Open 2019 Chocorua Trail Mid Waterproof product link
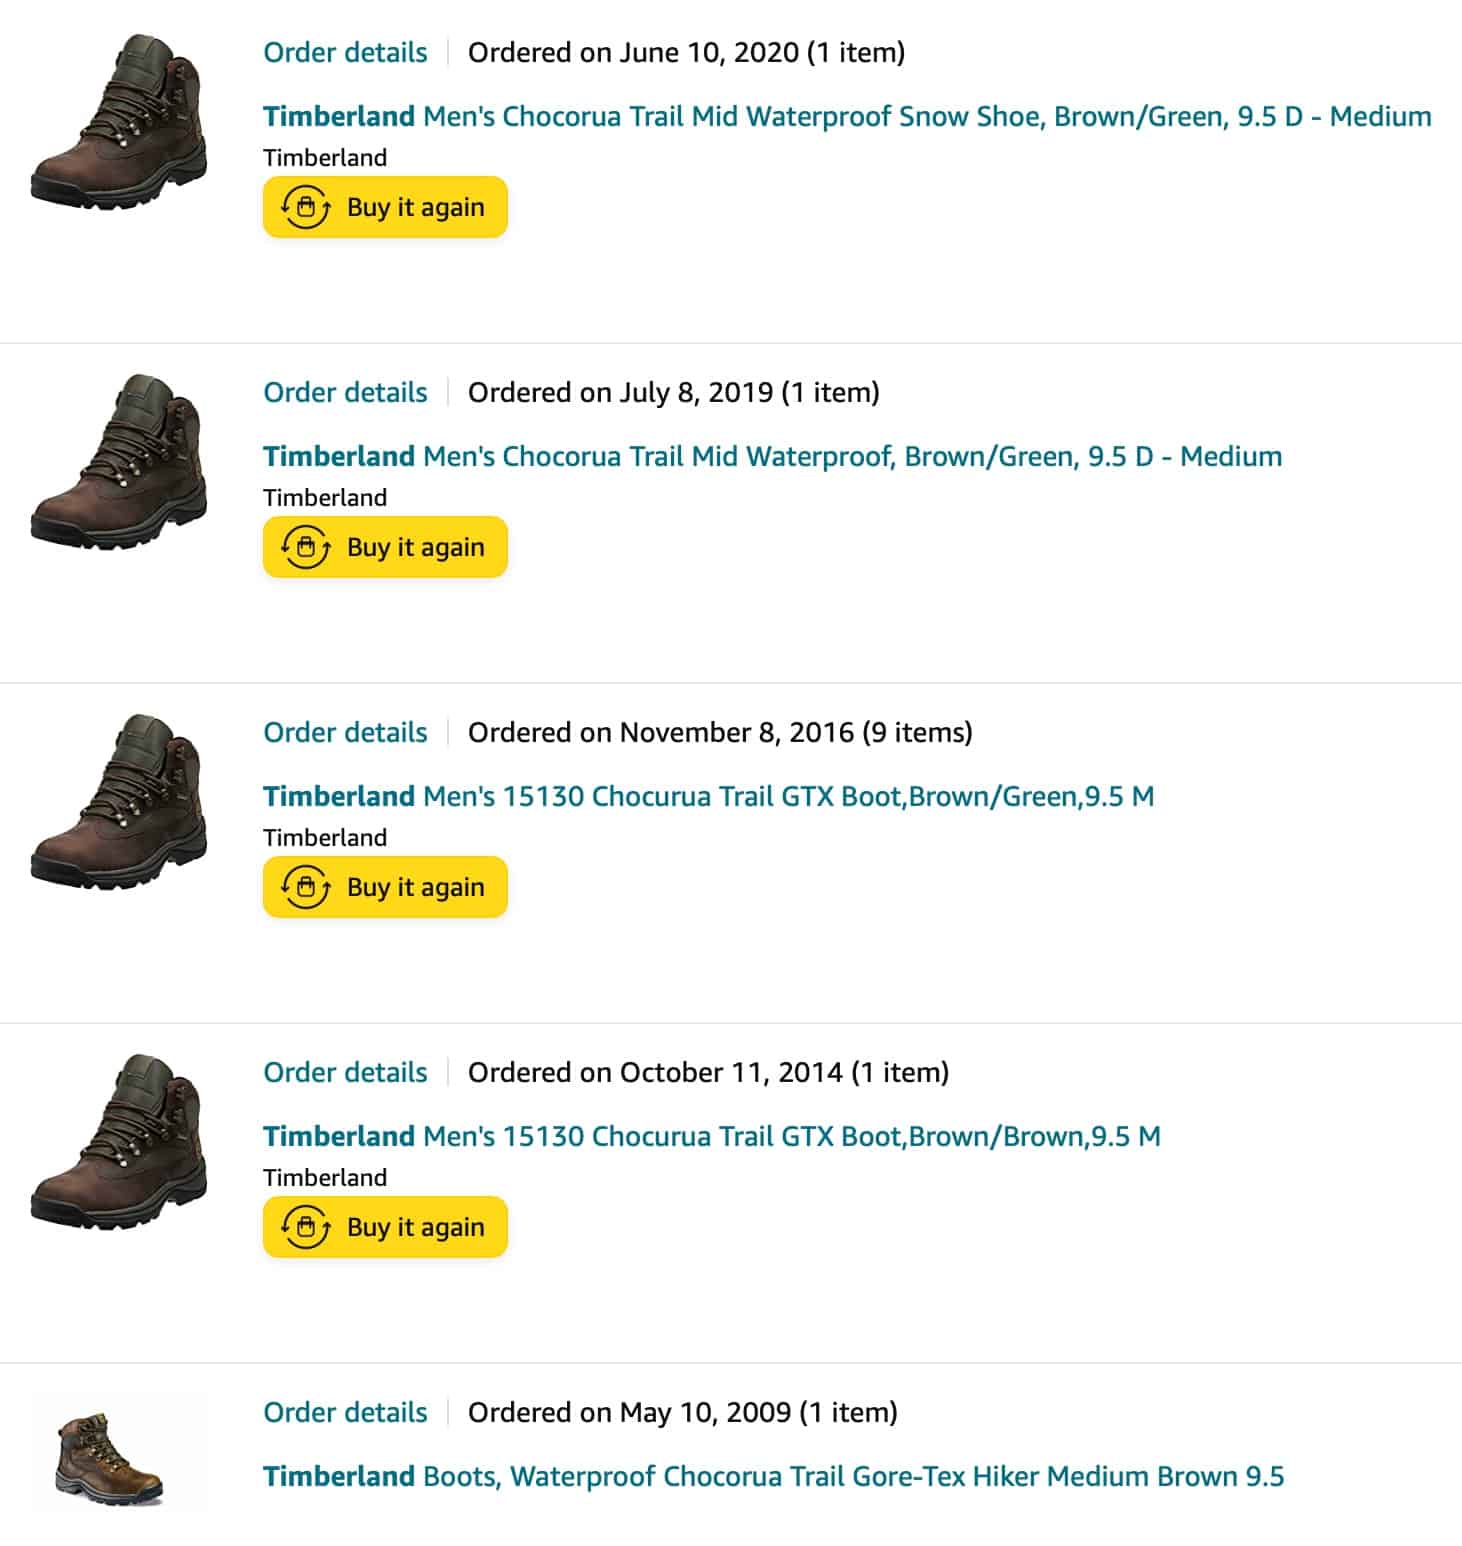Image resolution: width=1462 pixels, height=1546 pixels. point(772,456)
